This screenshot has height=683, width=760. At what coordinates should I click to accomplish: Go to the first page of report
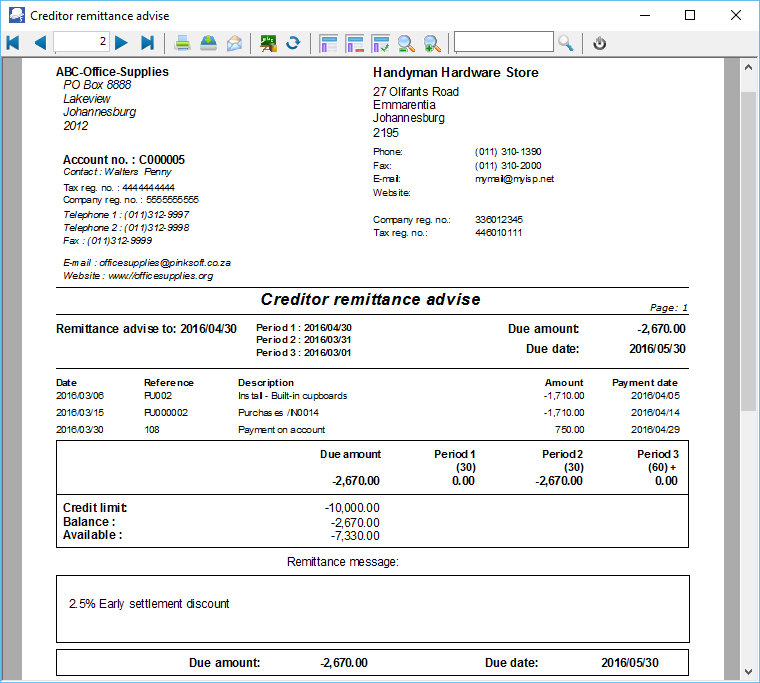[x=13, y=43]
